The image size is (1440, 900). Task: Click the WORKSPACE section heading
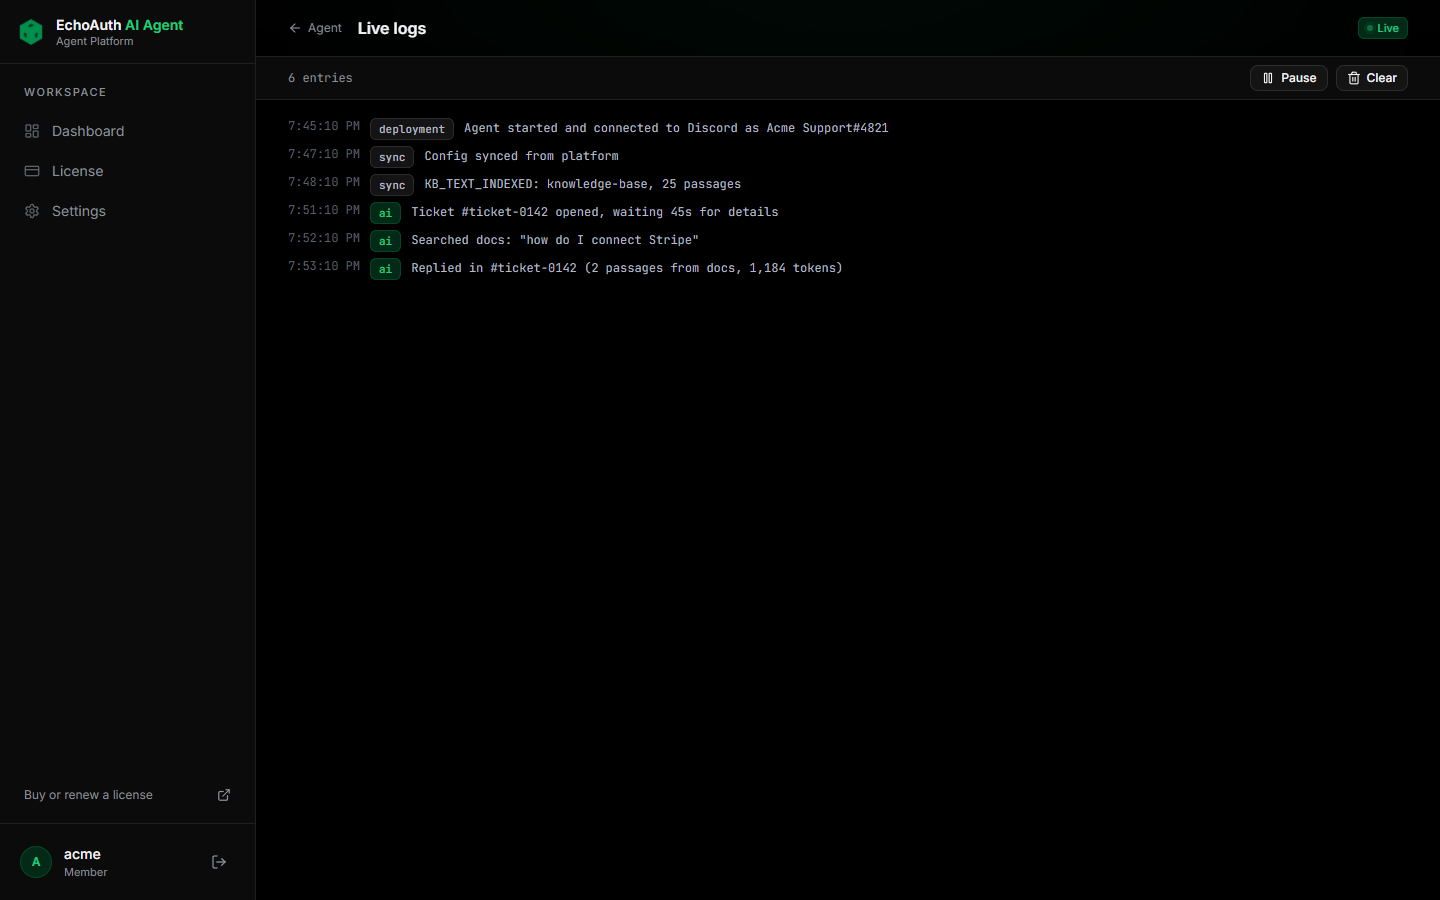tap(65, 92)
